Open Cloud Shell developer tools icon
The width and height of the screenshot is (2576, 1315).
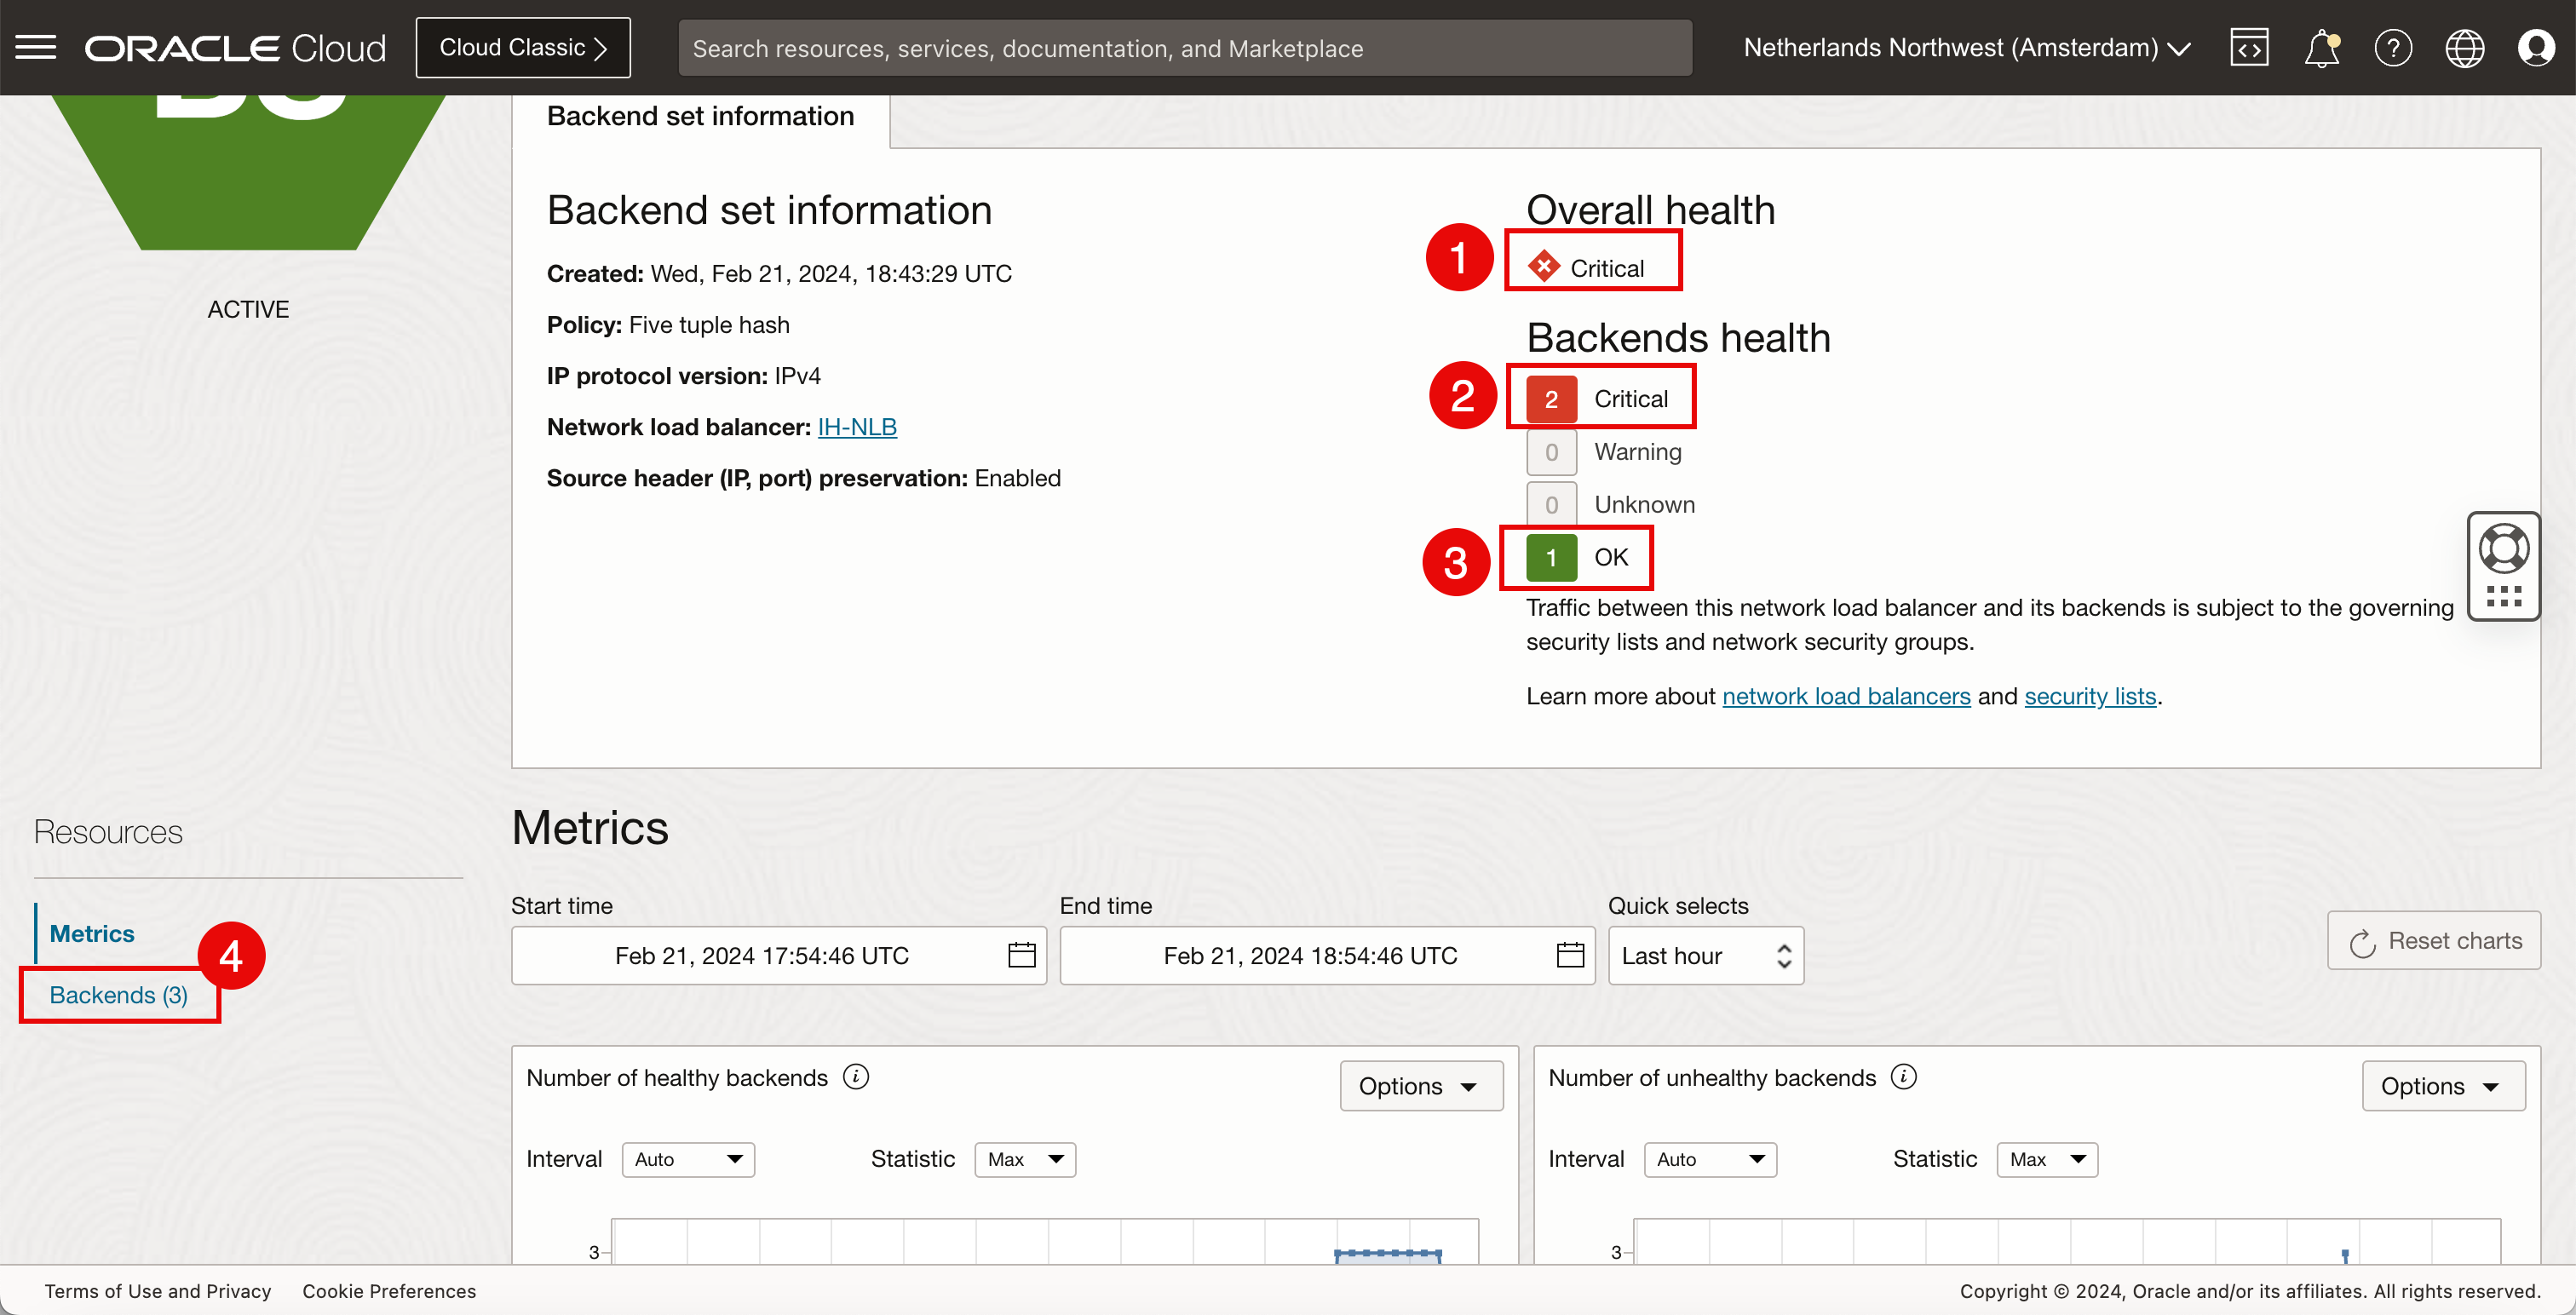pos(2249,47)
